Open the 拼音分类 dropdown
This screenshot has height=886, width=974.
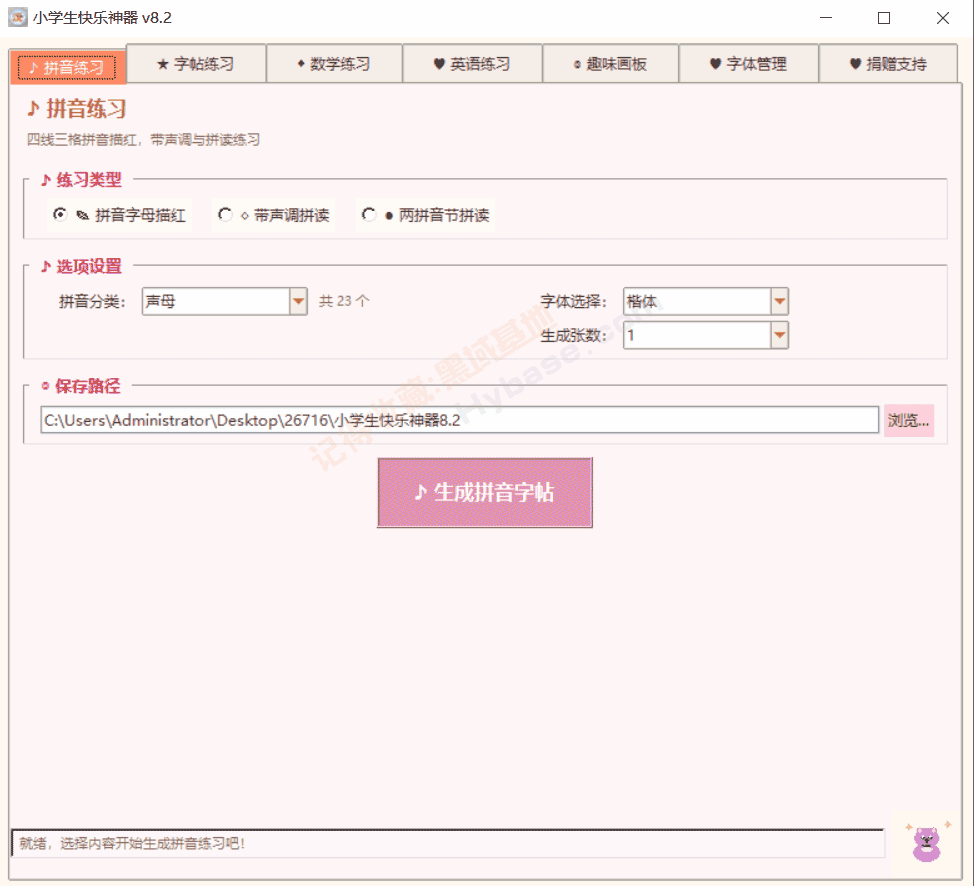point(298,301)
